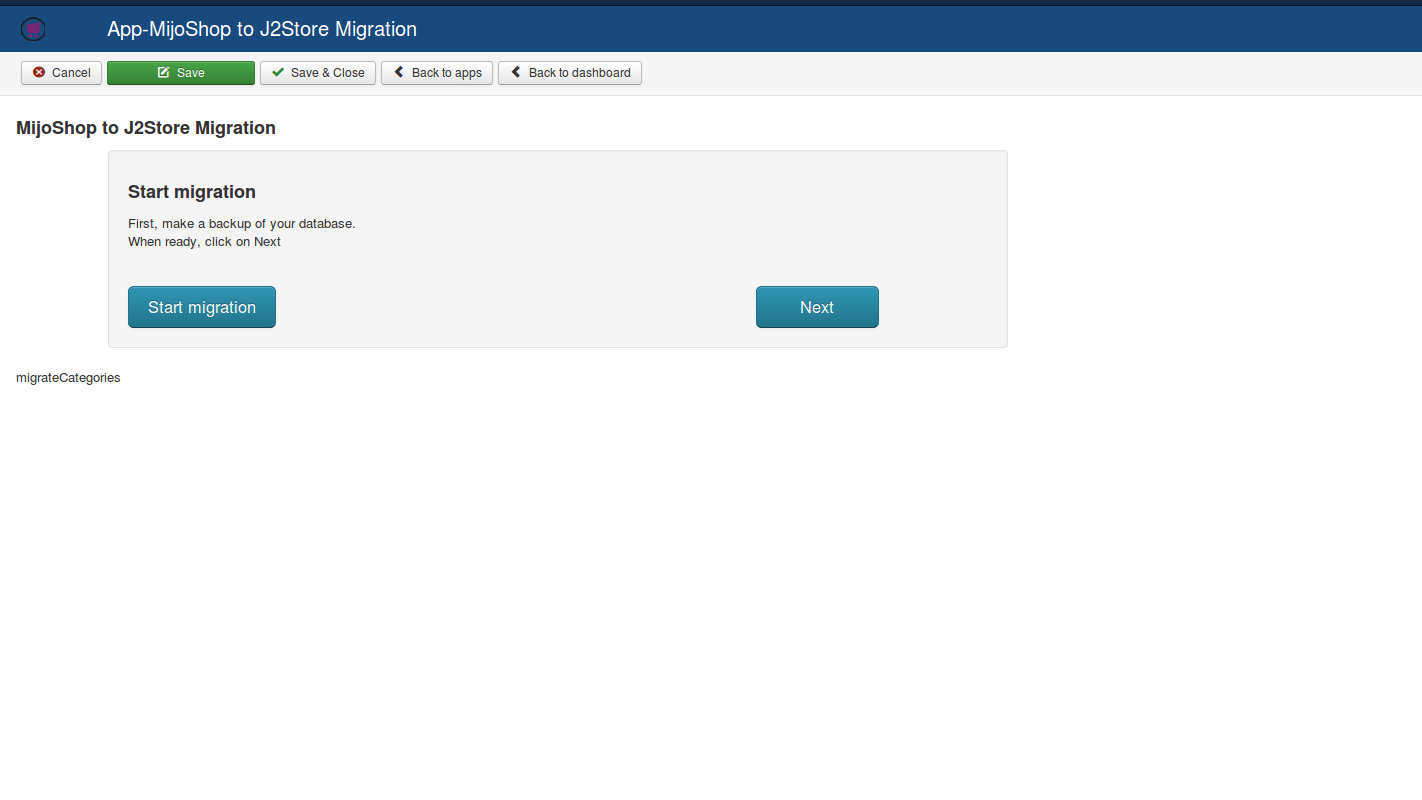Click the 'Start migration' panel heading
This screenshot has width=1422, height=800.
point(192,192)
